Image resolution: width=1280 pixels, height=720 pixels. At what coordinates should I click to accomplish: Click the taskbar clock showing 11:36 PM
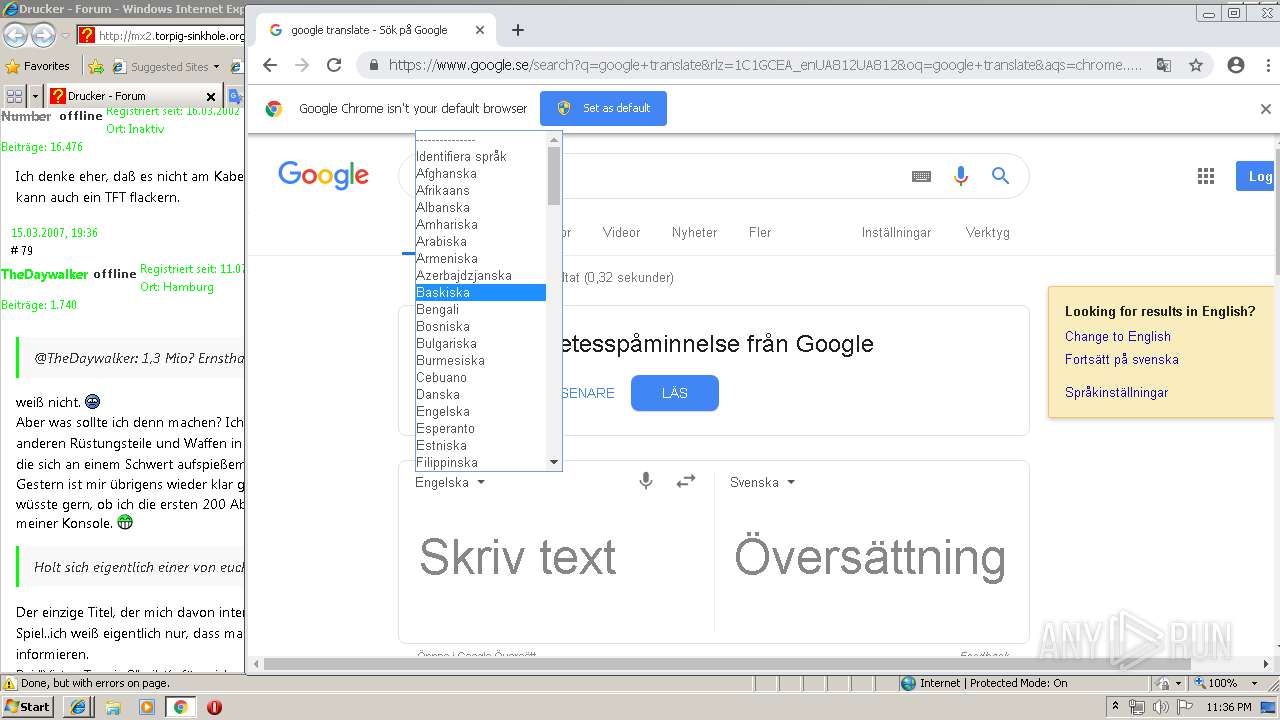[x=1229, y=707]
